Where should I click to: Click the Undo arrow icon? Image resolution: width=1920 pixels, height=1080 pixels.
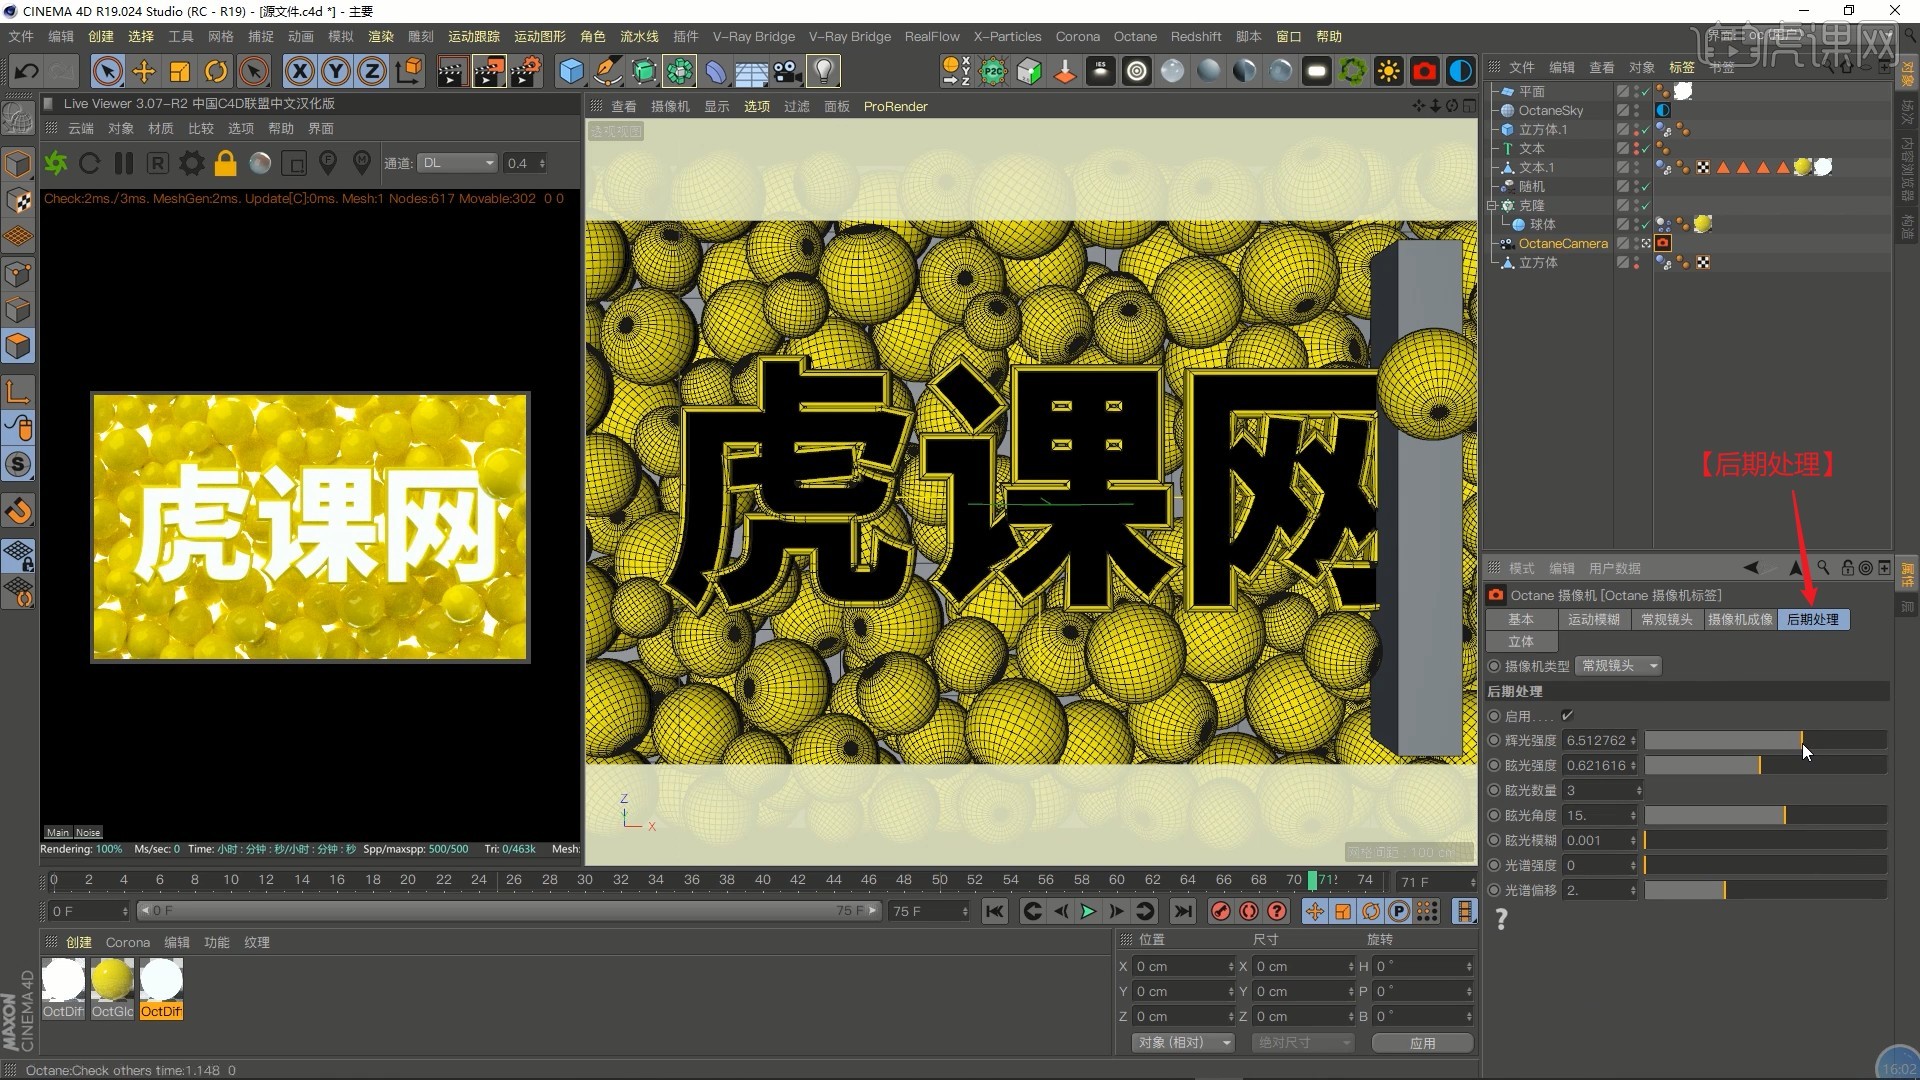26,71
